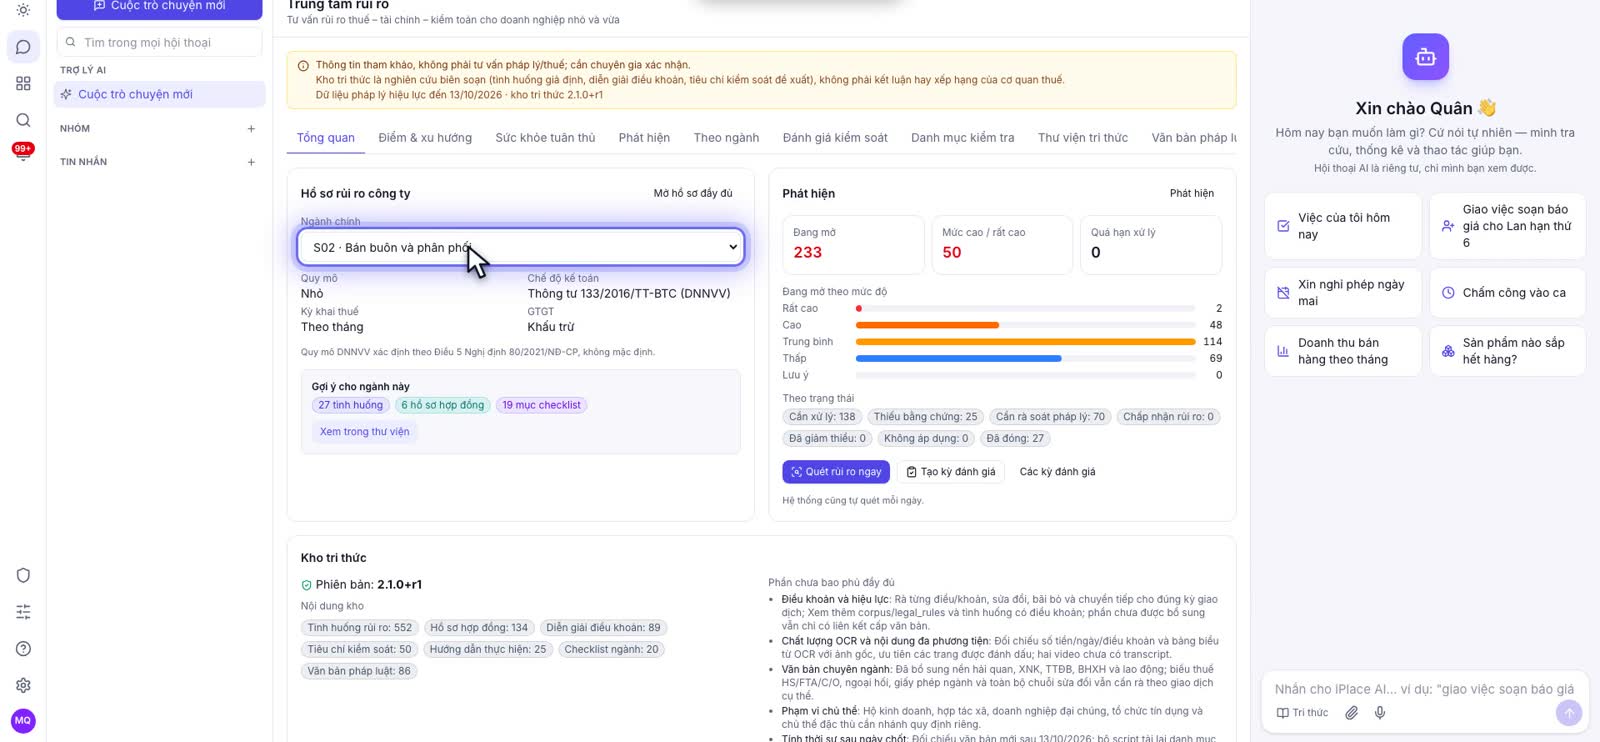Open the help question mark icon
Image resolution: width=1600 pixels, height=742 pixels.
pyautogui.click(x=23, y=649)
